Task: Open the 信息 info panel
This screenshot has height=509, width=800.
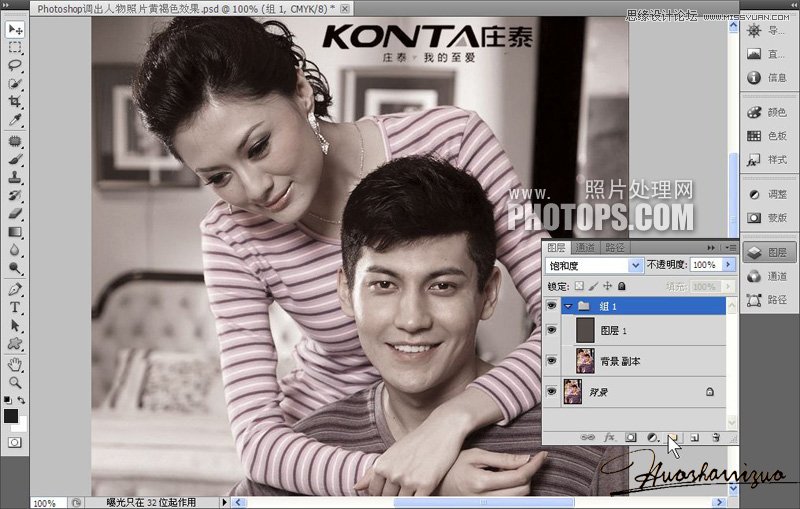Action: click(x=769, y=78)
